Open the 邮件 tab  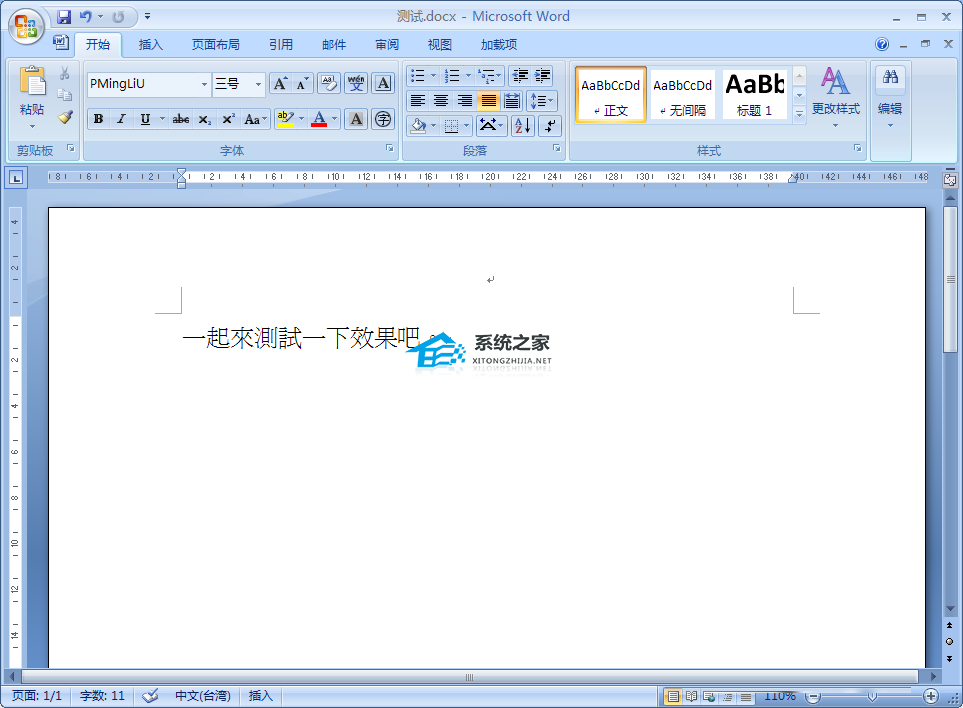[334, 45]
